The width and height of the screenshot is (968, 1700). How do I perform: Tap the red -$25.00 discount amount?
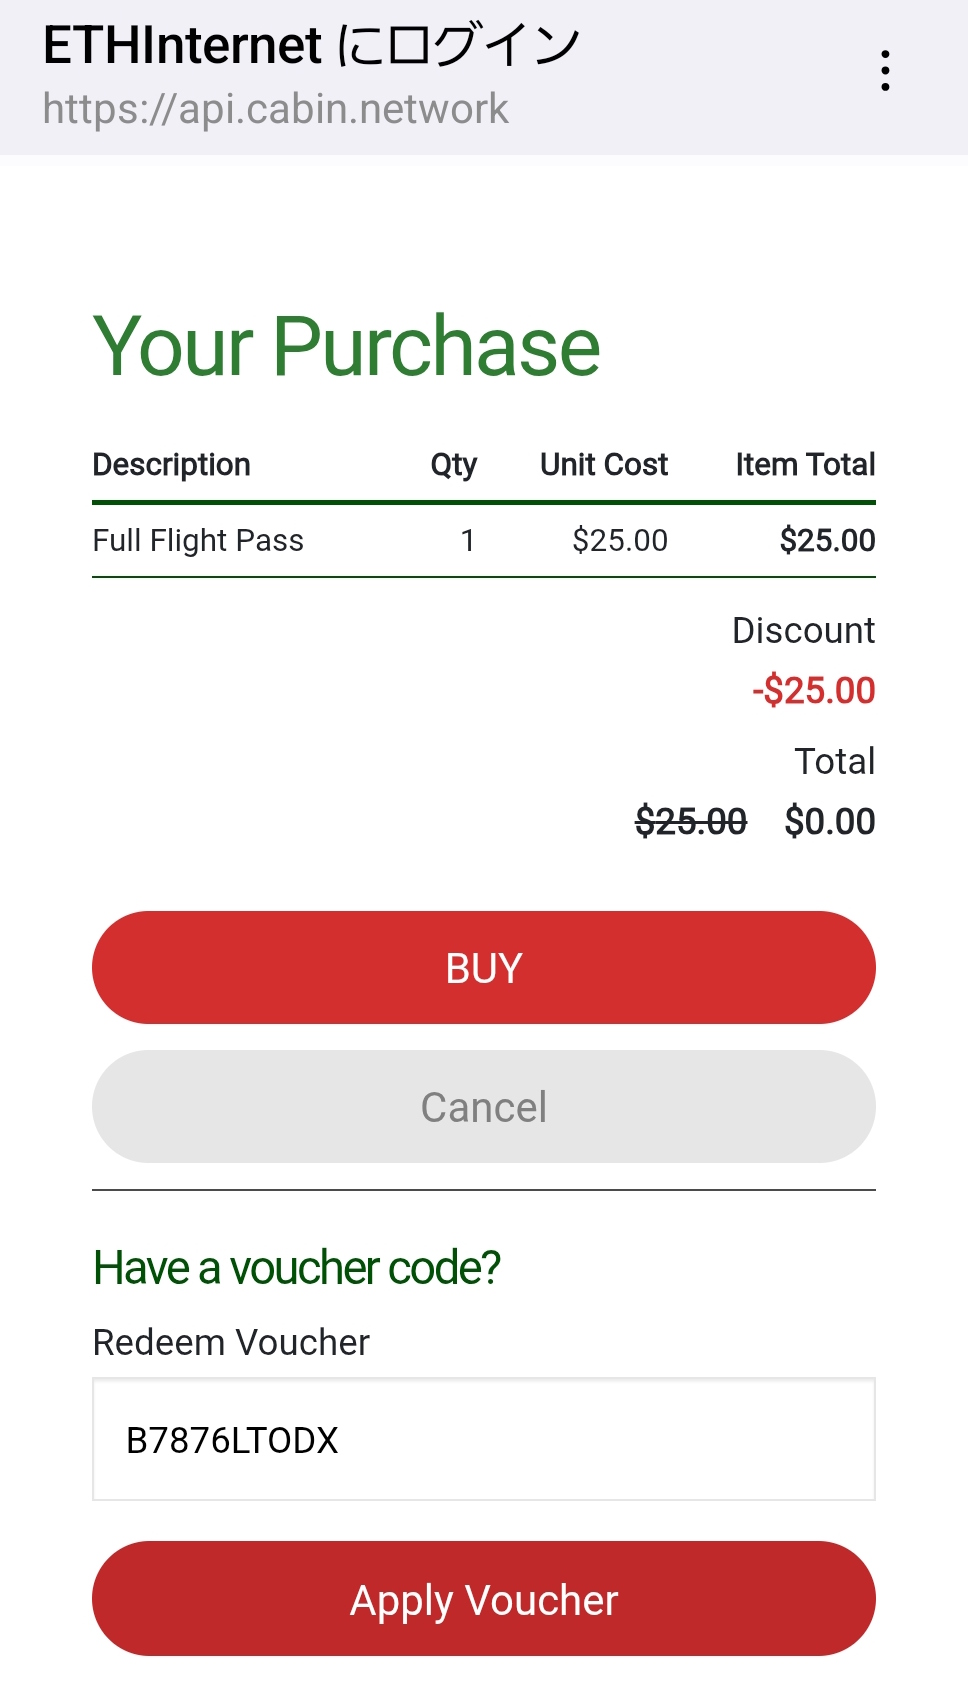tap(814, 691)
